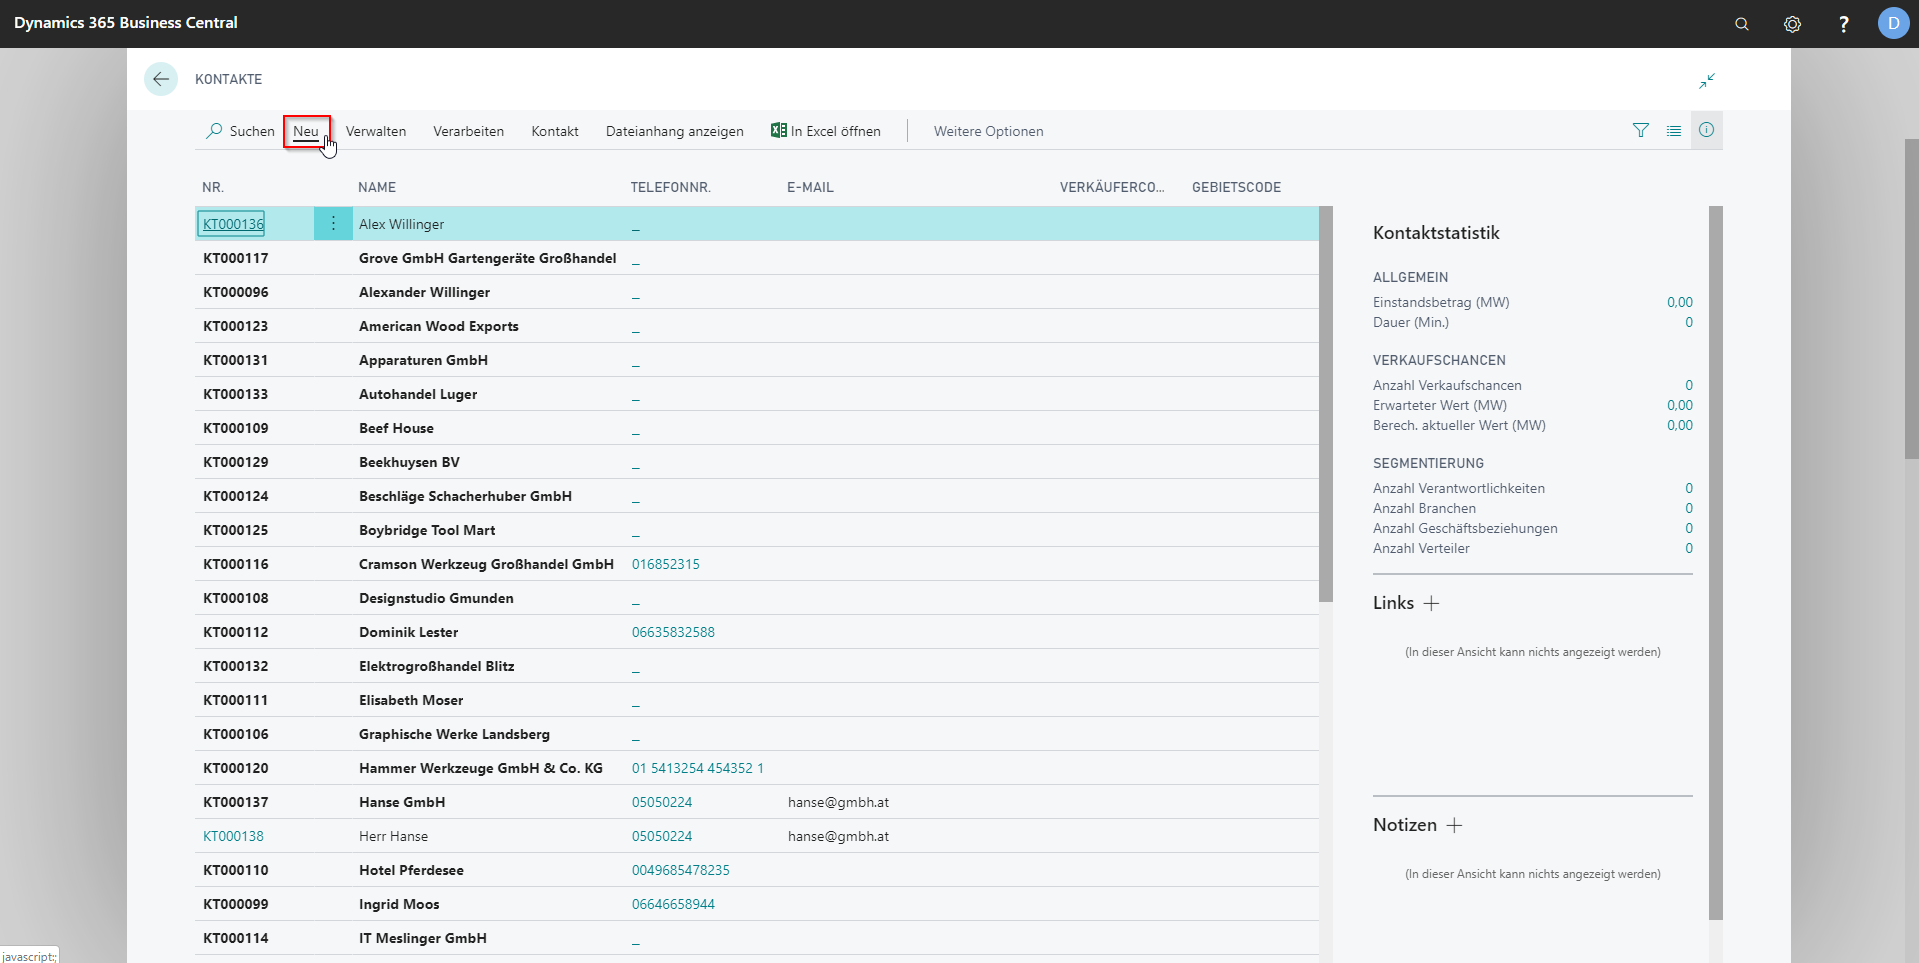Select the Elisabeth Moser row
The image size is (1919, 963).
757,700
